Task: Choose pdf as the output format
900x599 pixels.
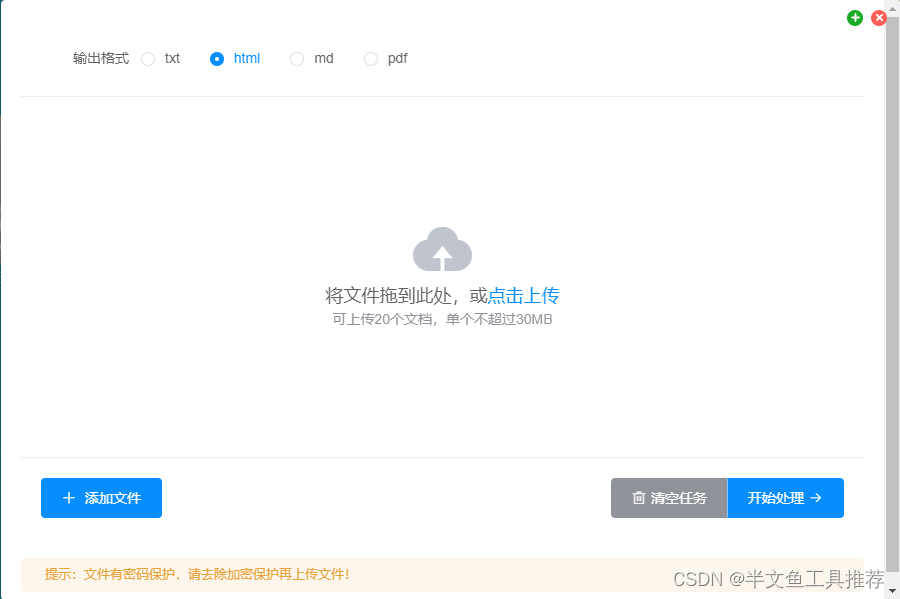Action: (371, 59)
